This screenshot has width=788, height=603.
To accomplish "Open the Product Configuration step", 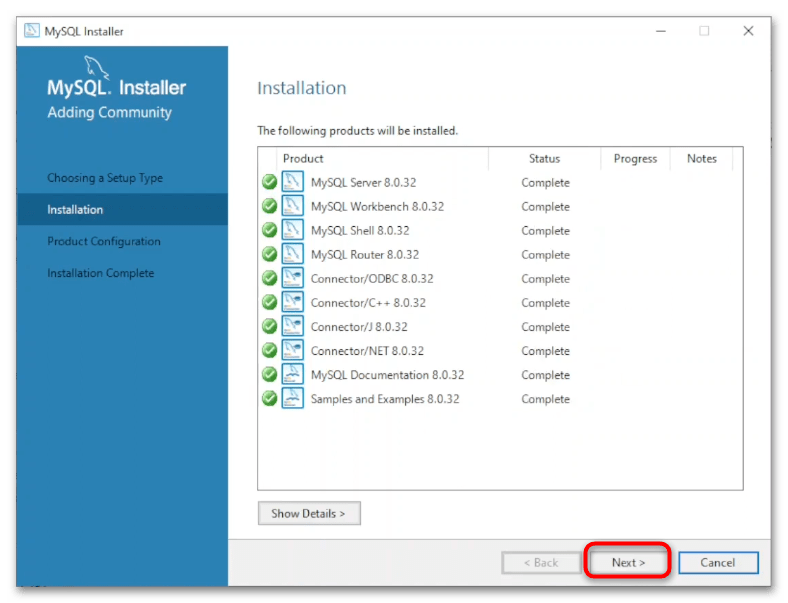I will click(104, 241).
